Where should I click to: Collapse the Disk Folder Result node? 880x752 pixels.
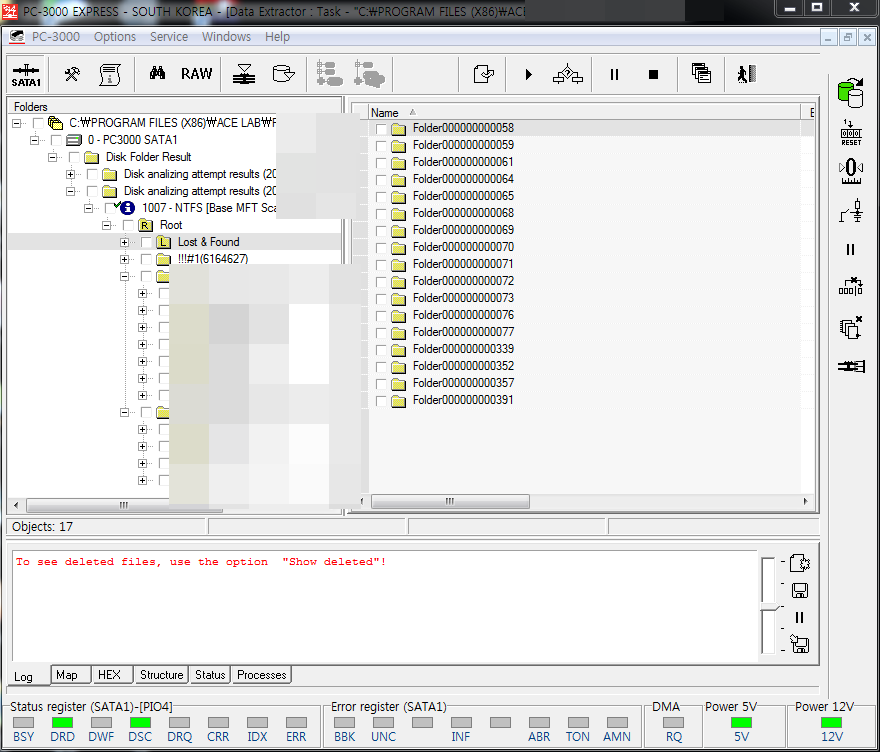[x=53, y=157]
